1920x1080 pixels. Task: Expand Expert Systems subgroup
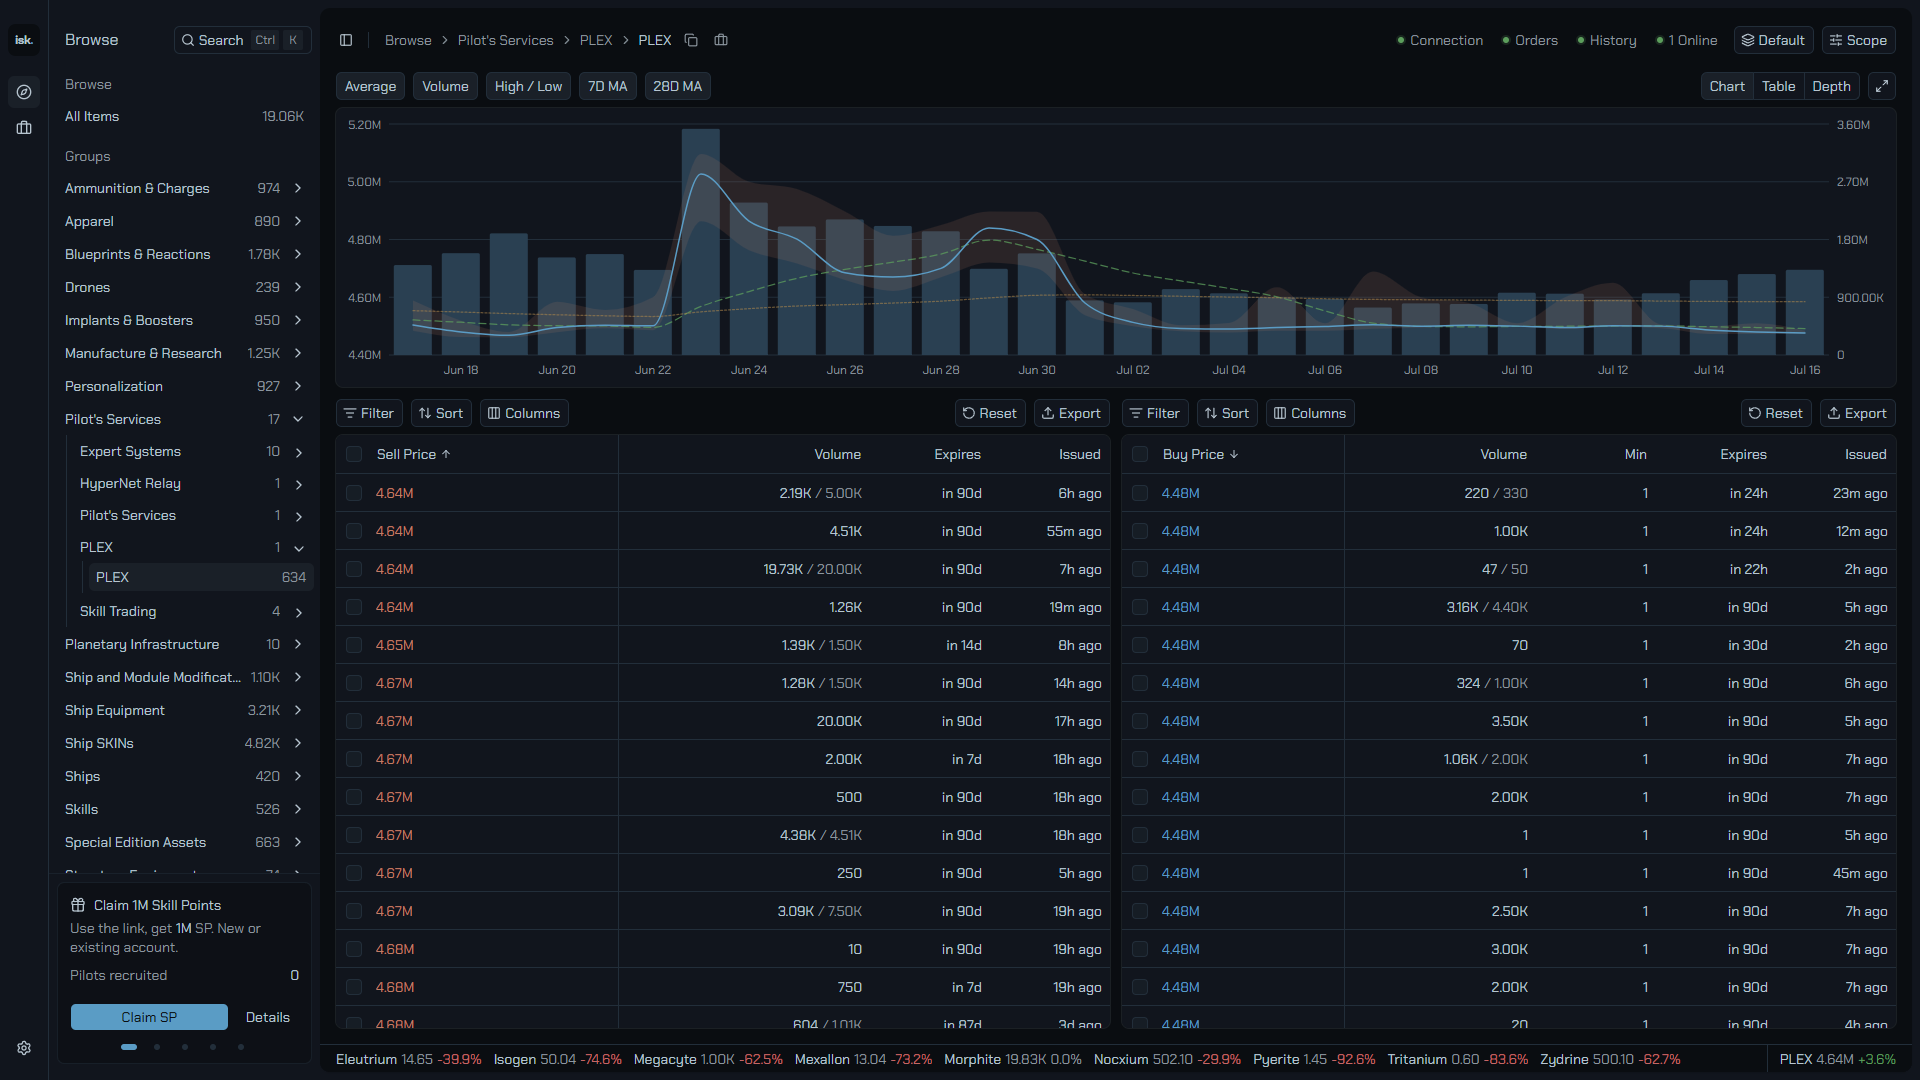pyautogui.click(x=298, y=452)
